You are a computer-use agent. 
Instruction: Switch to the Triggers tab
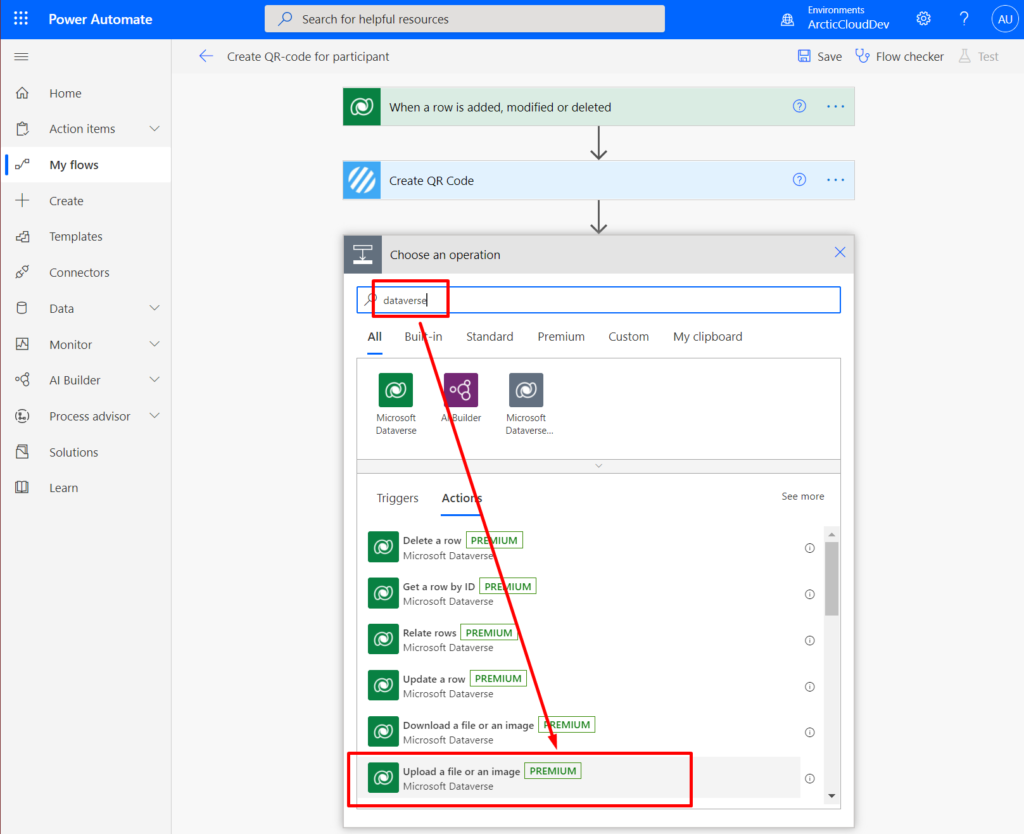[x=398, y=498]
